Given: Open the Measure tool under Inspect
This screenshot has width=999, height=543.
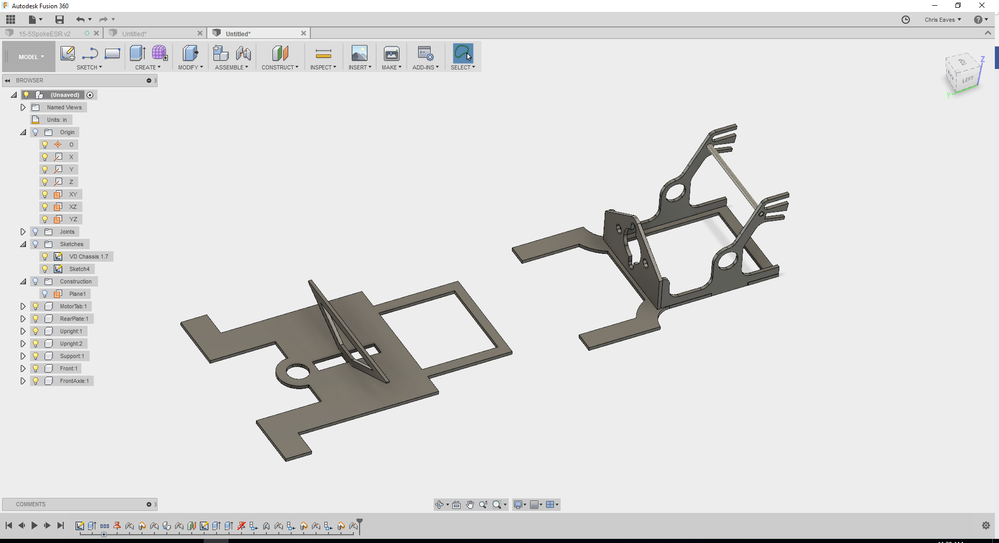Looking at the screenshot, I should click(x=323, y=54).
